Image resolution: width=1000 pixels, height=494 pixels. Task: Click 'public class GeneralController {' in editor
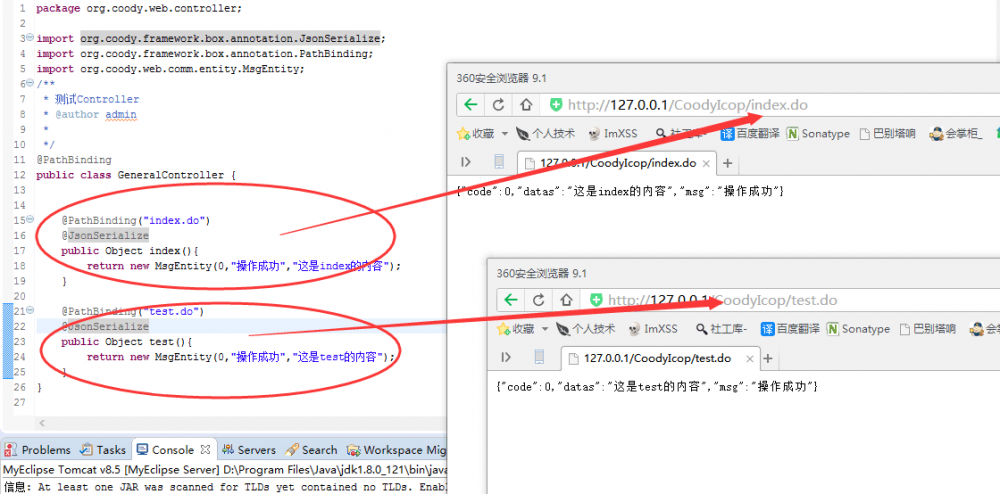click(136, 175)
